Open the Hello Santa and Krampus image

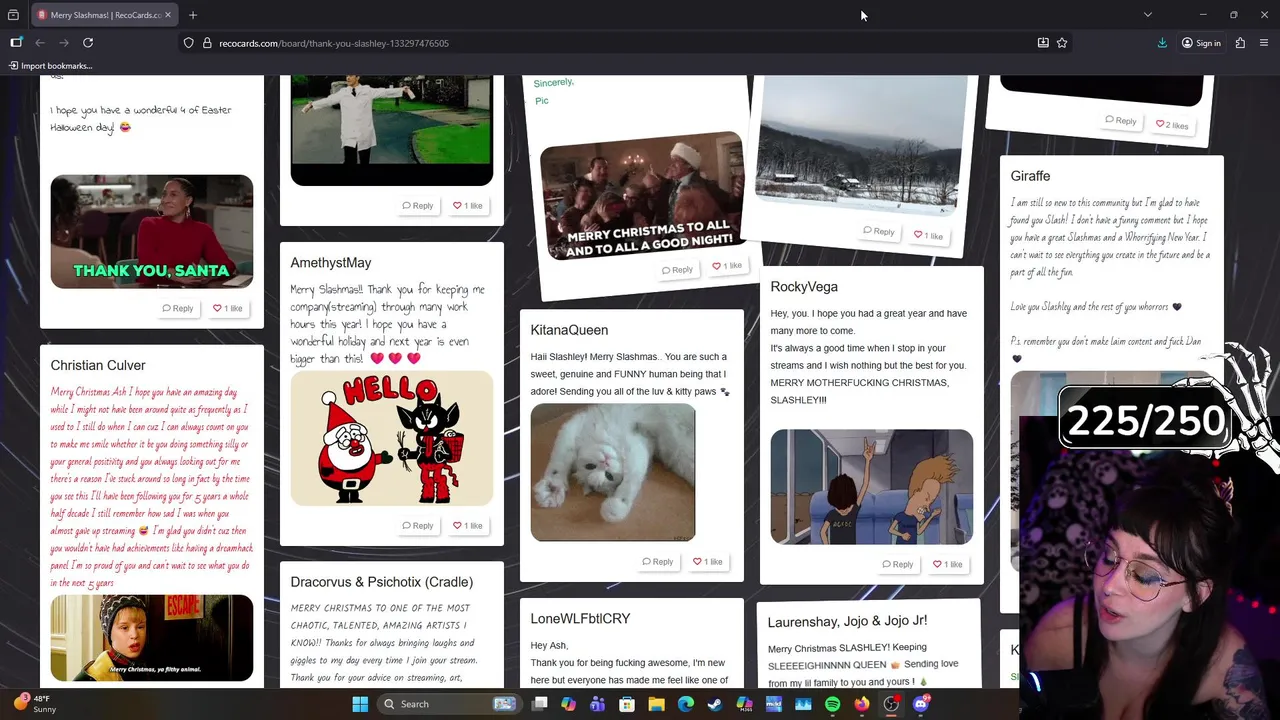[392, 439]
